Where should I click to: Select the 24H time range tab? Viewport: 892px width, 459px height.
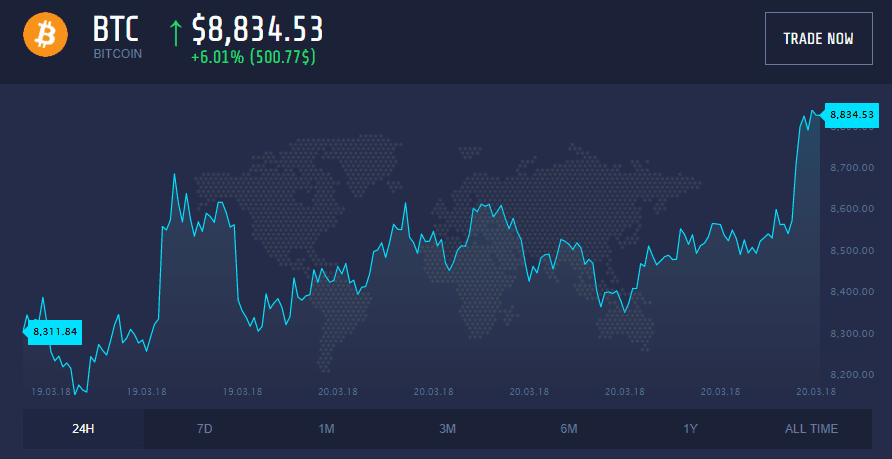click(x=84, y=429)
